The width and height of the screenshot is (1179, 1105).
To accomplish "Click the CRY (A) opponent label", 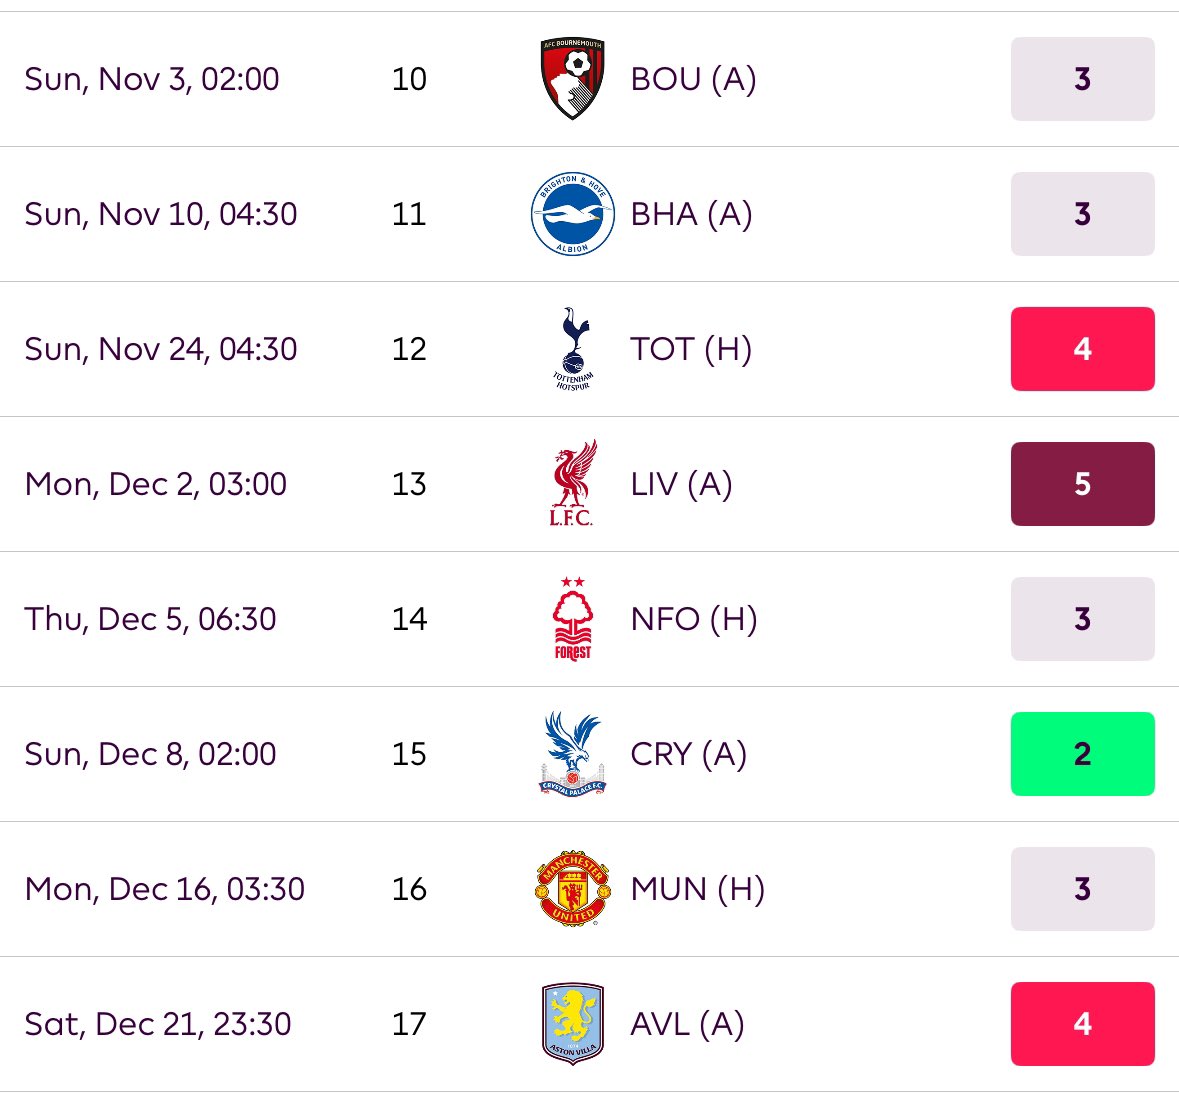I will (x=689, y=754).
